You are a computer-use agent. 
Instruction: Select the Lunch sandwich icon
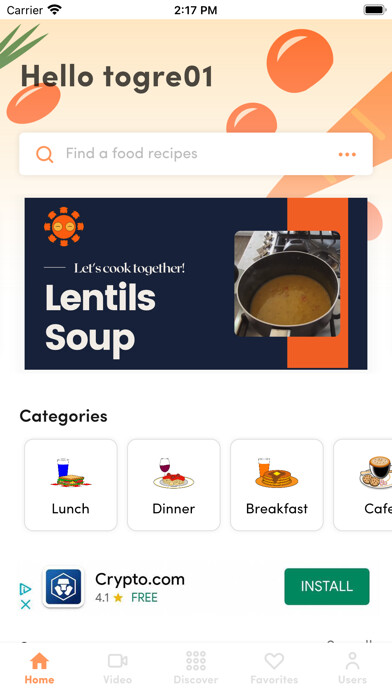pos(71,473)
